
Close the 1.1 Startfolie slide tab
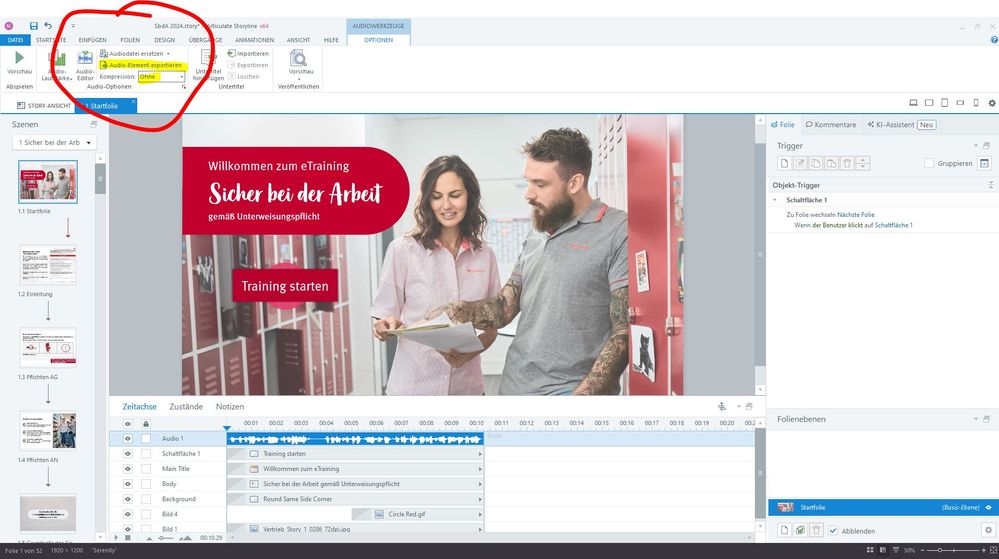(x=133, y=102)
